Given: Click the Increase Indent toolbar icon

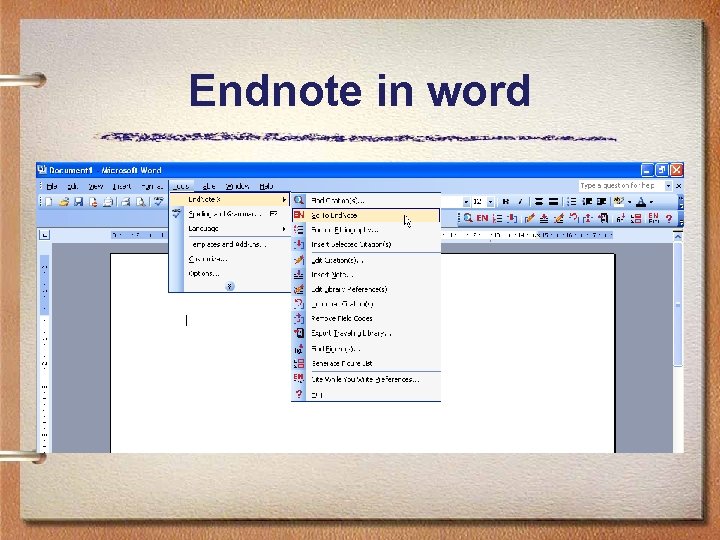Looking at the screenshot, I should click(602, 202).
